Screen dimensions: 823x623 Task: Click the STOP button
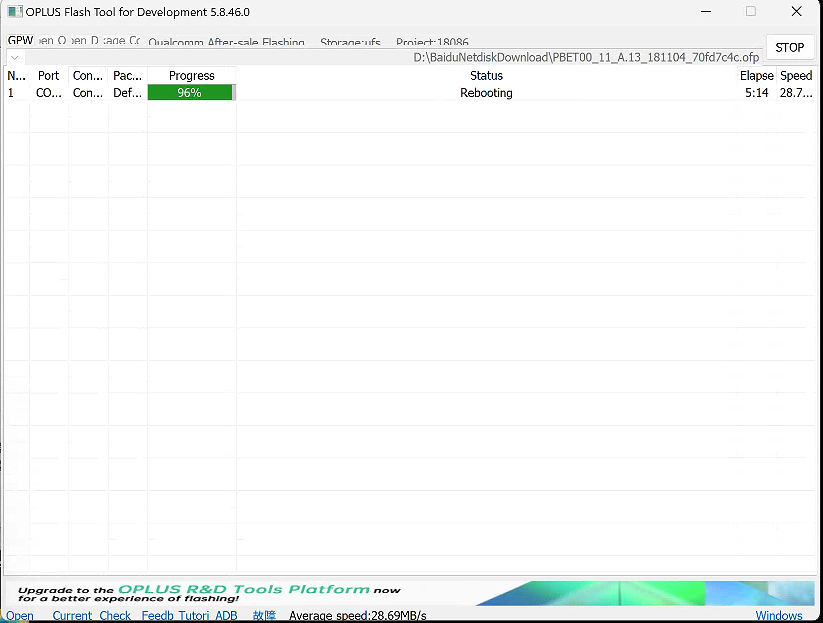click(x=789, y=47)
